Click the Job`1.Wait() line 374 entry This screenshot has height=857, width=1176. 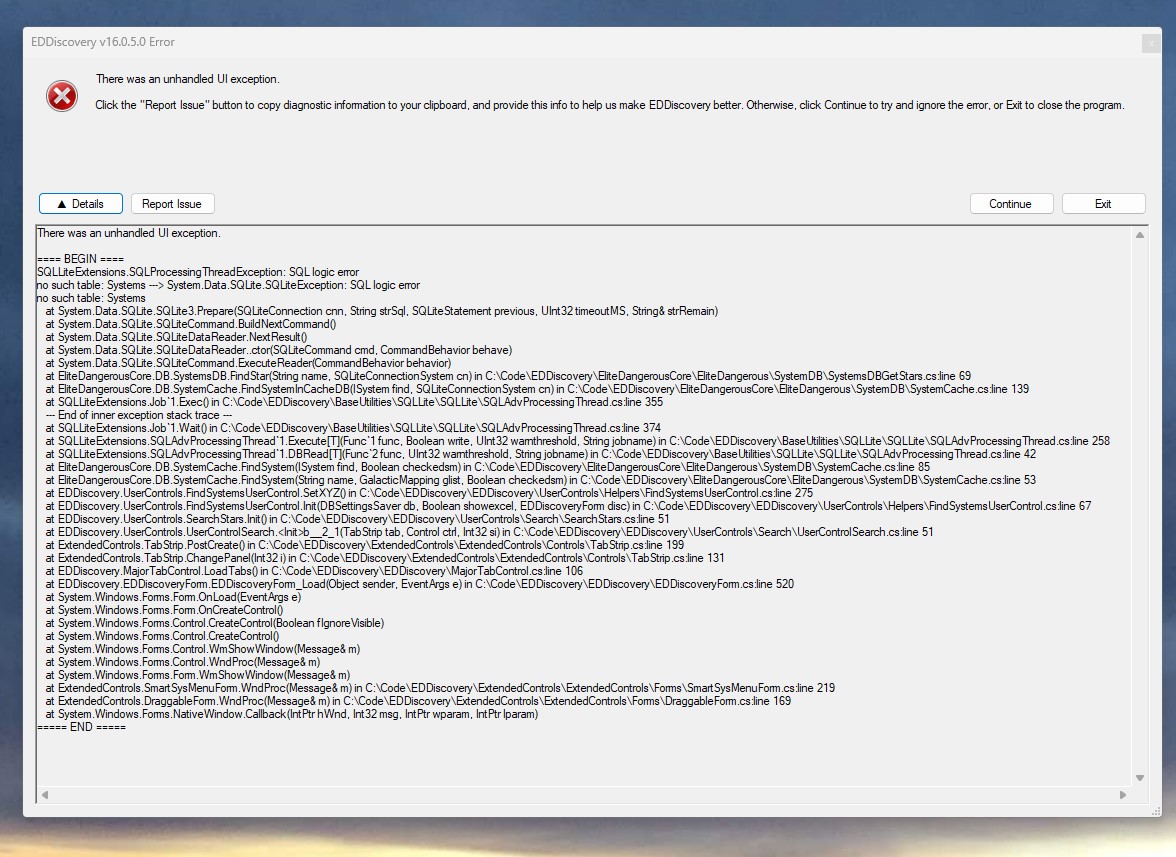click(x=353, y=428)
